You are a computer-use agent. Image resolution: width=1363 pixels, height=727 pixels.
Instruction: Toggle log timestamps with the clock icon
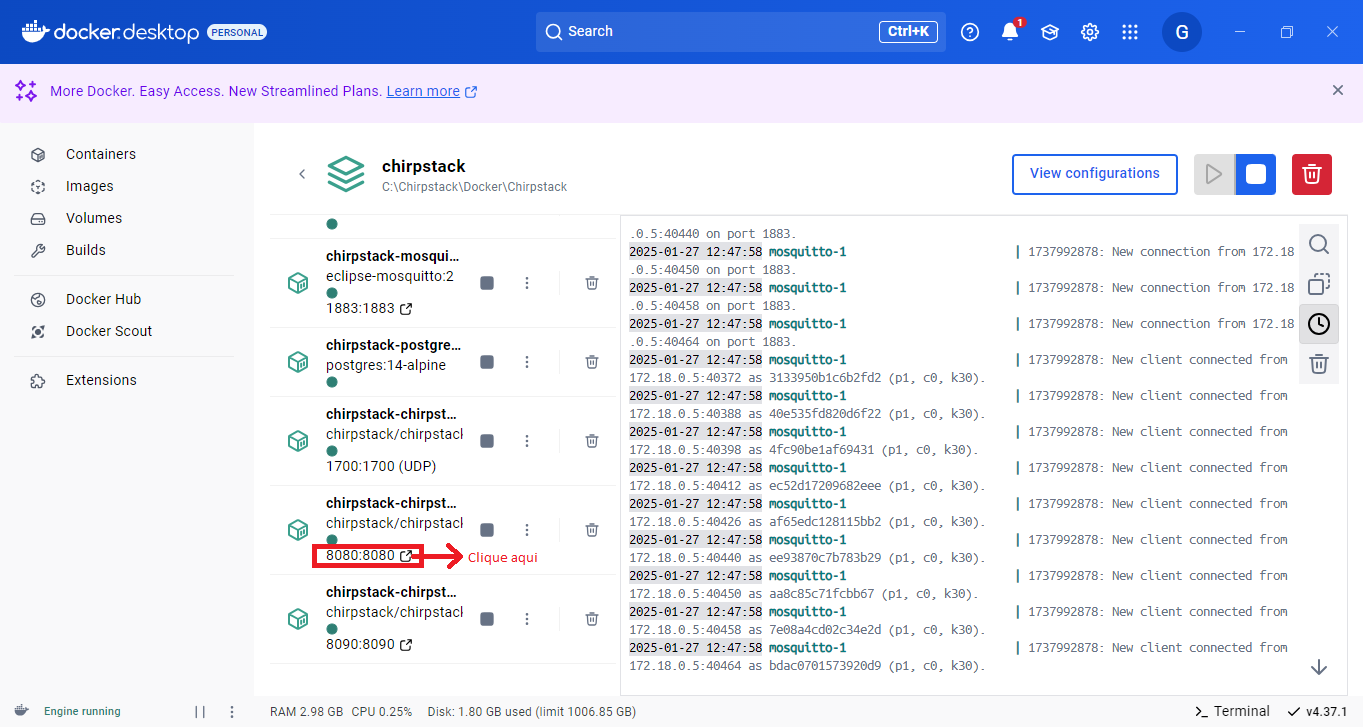[1319, 324]
